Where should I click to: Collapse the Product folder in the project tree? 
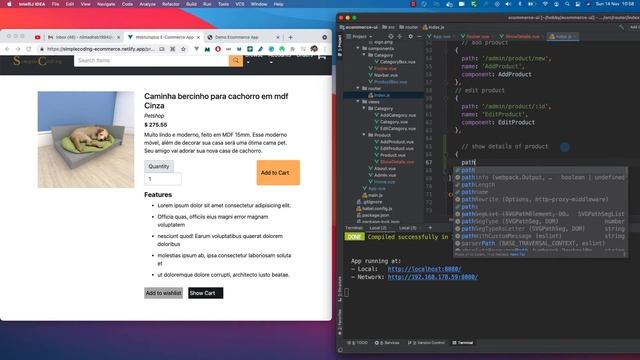(x=364, y=135)
